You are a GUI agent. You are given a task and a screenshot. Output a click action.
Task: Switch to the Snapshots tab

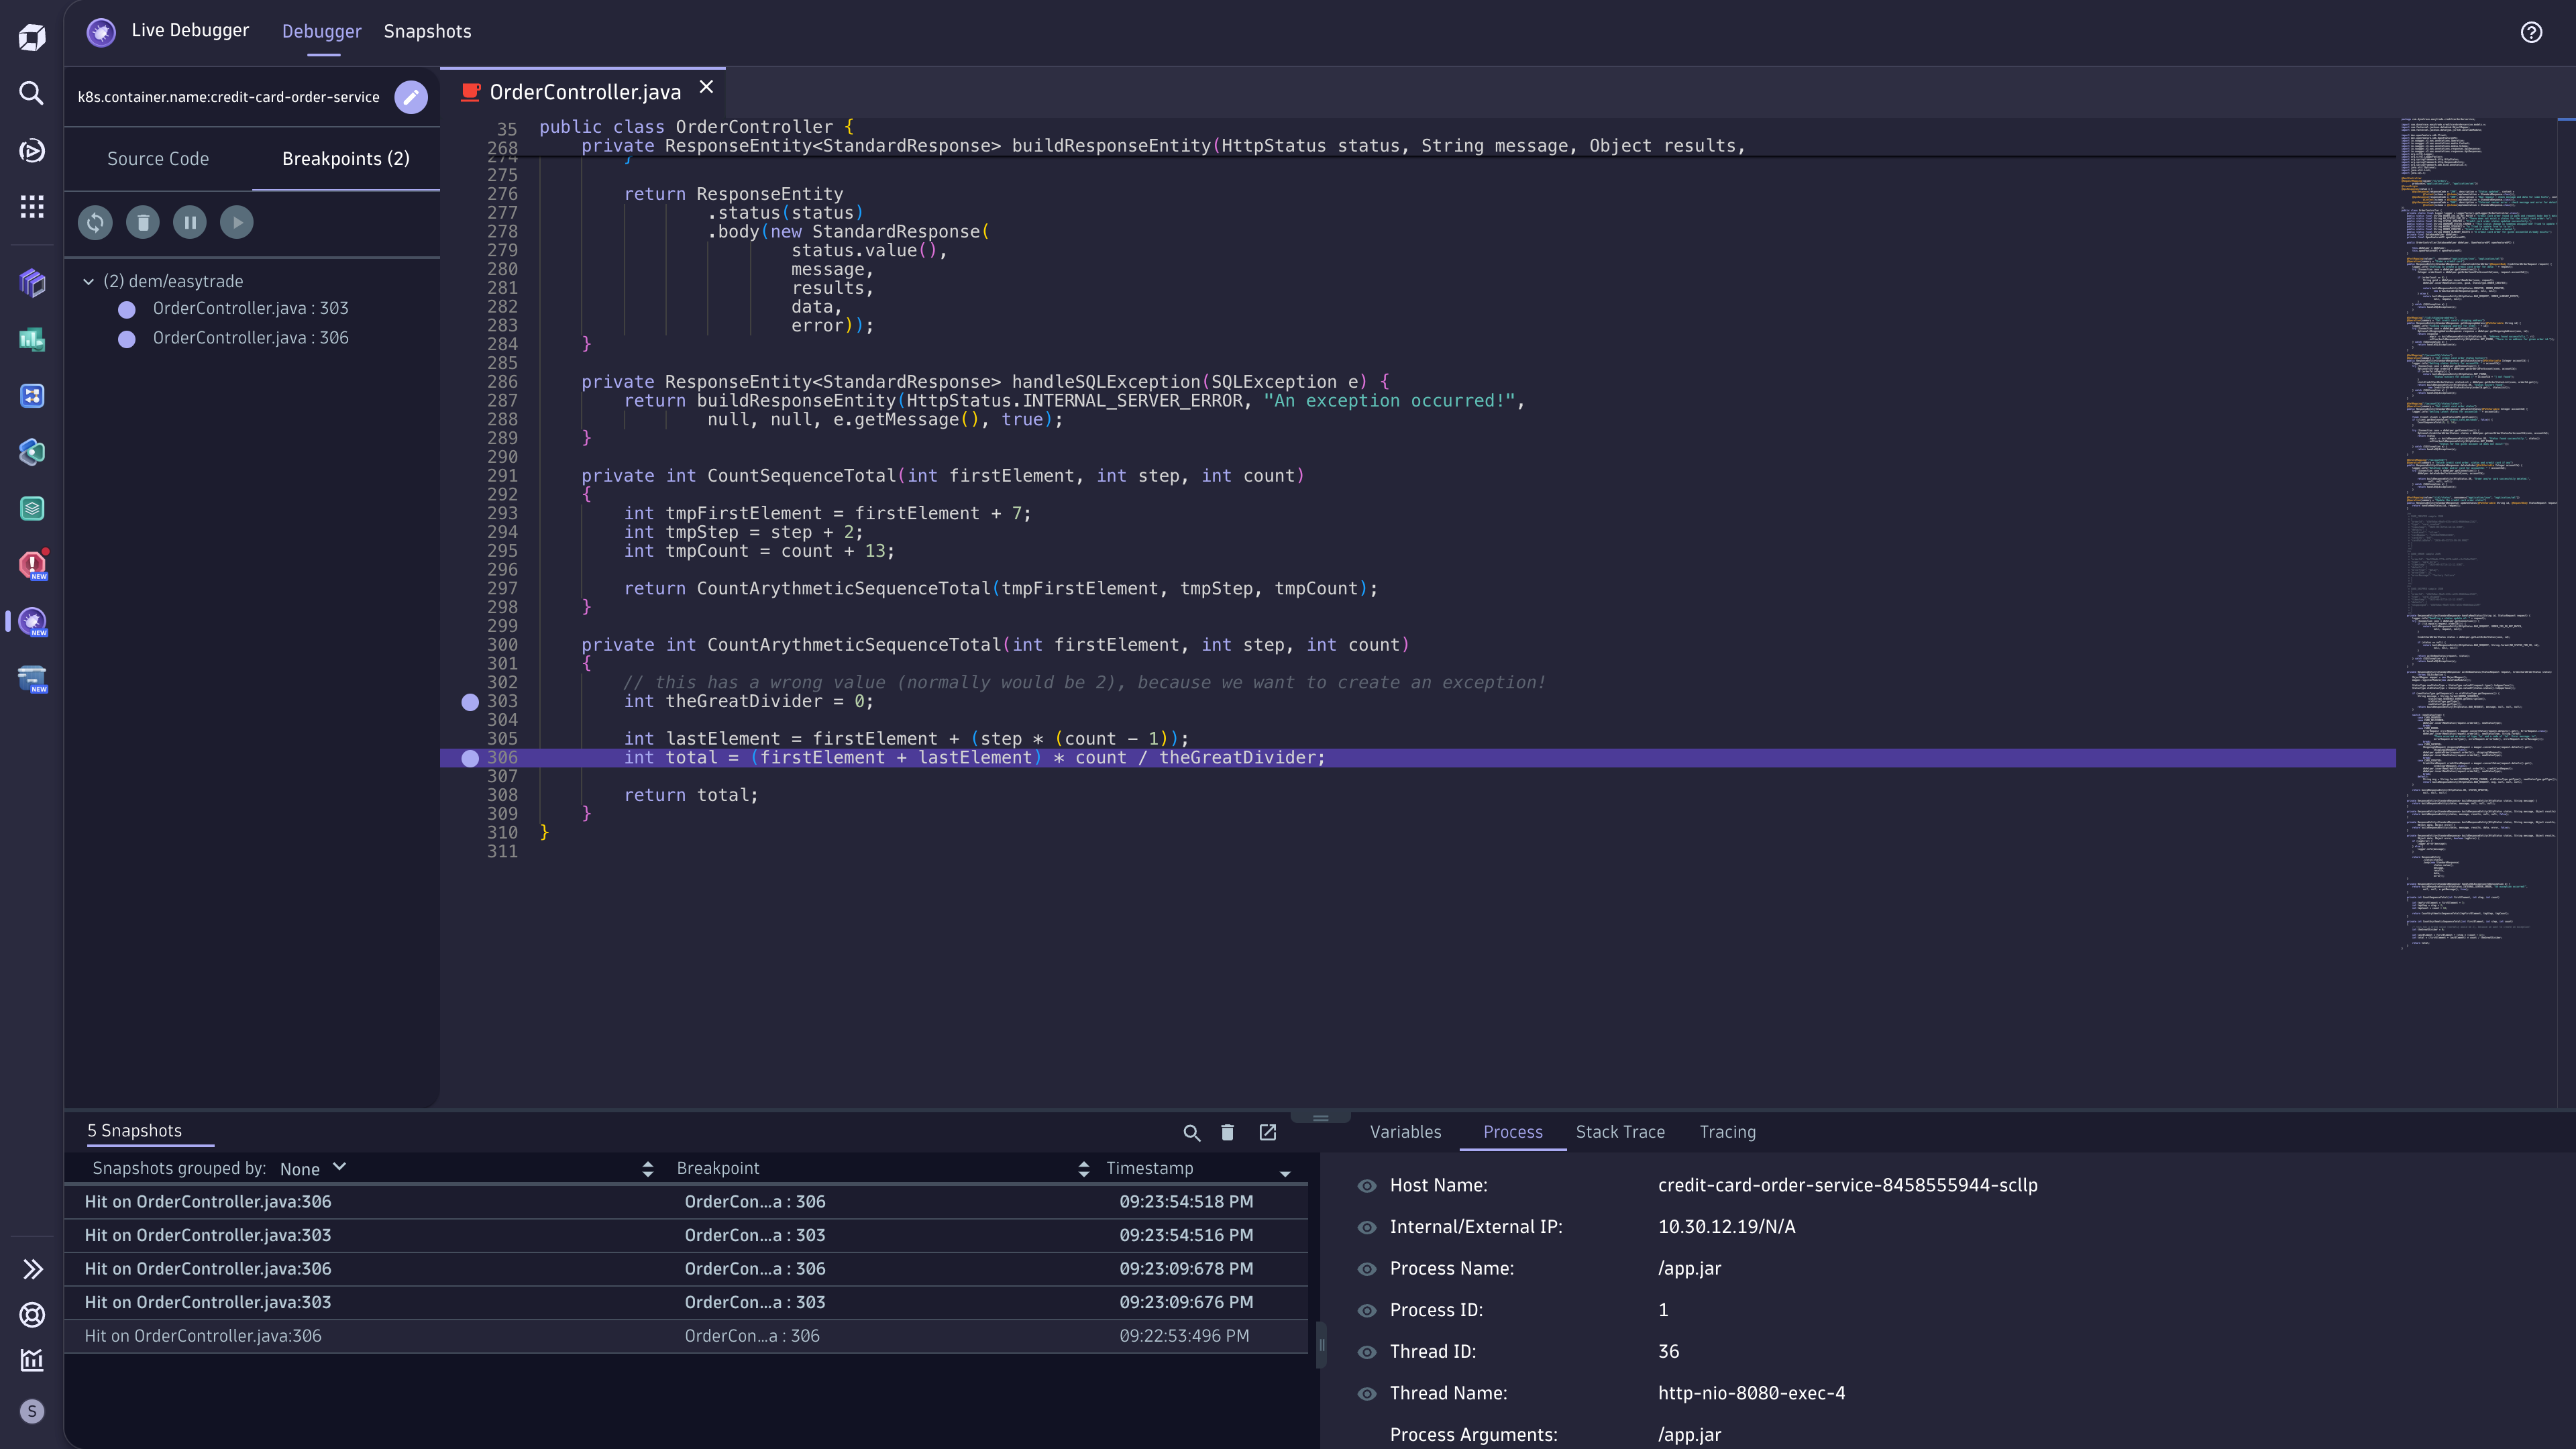427,31
